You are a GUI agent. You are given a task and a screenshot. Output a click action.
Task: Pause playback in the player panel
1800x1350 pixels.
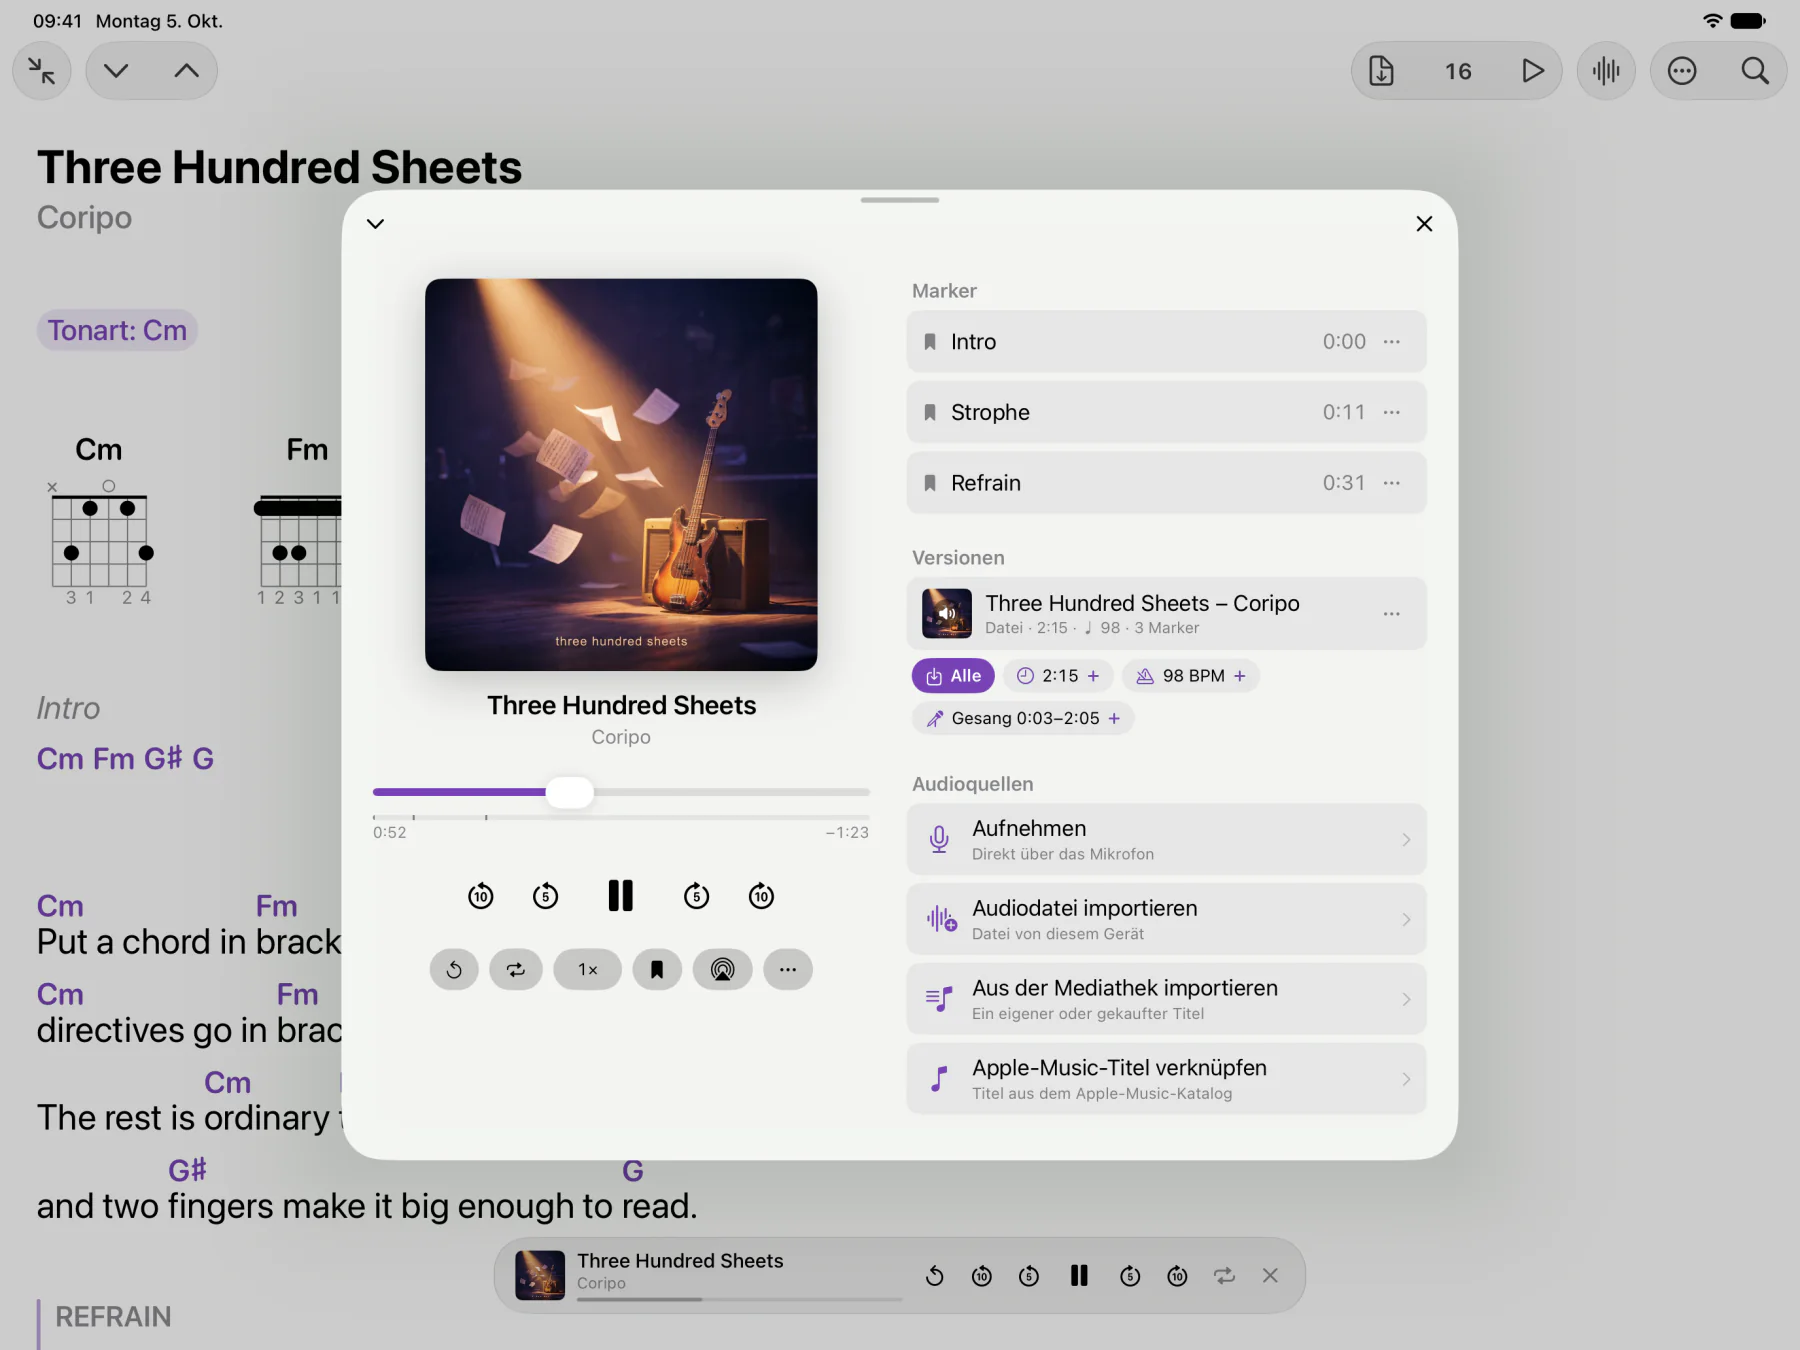621,896
